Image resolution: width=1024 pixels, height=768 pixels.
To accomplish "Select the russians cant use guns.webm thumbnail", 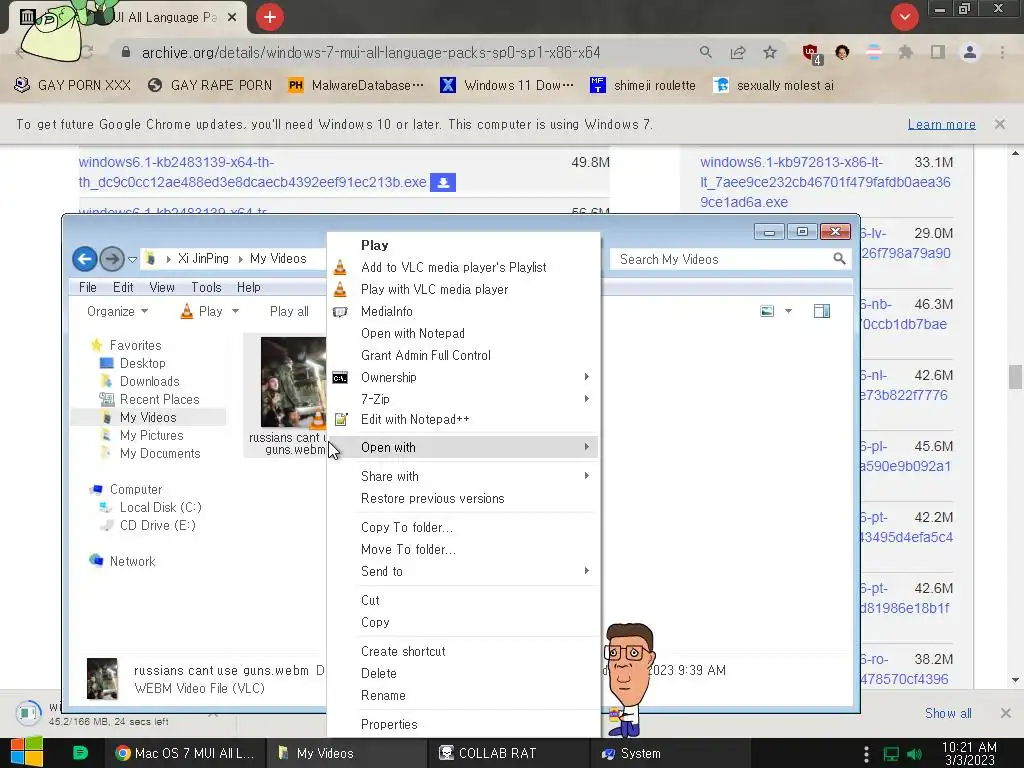I will (293, 382).
